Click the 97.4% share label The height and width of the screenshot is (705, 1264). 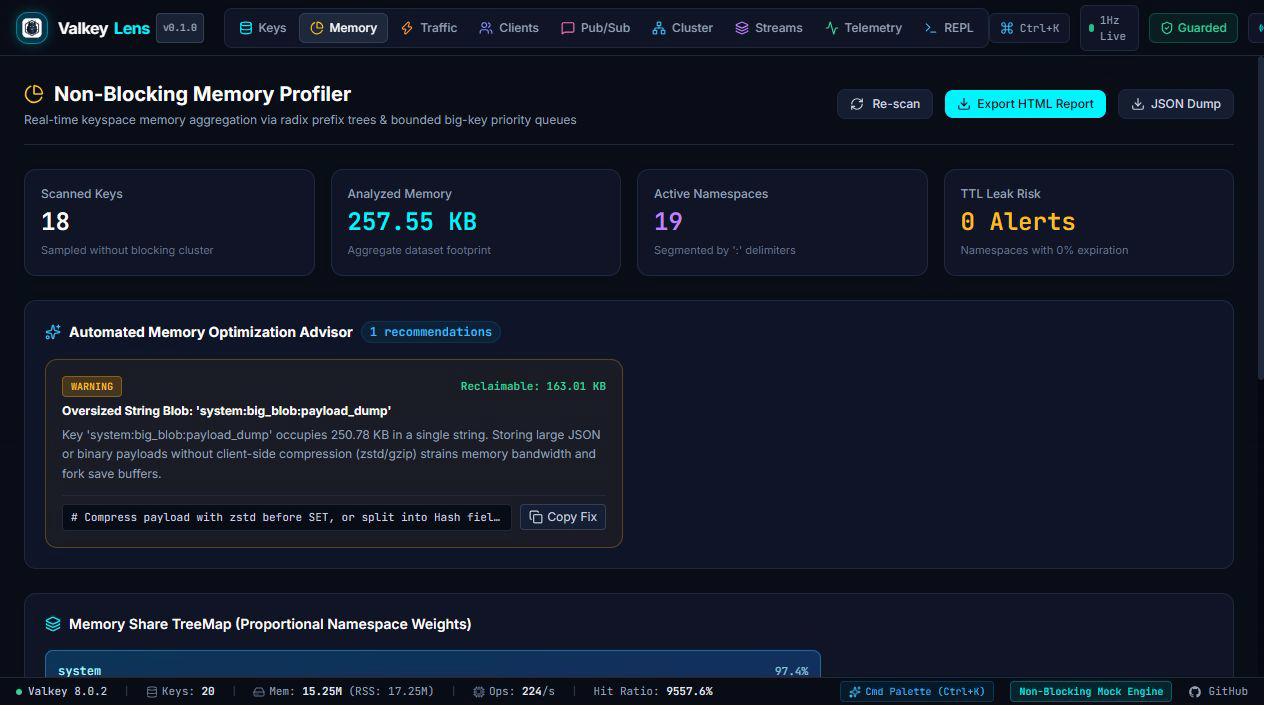click(x=791, y=671)
